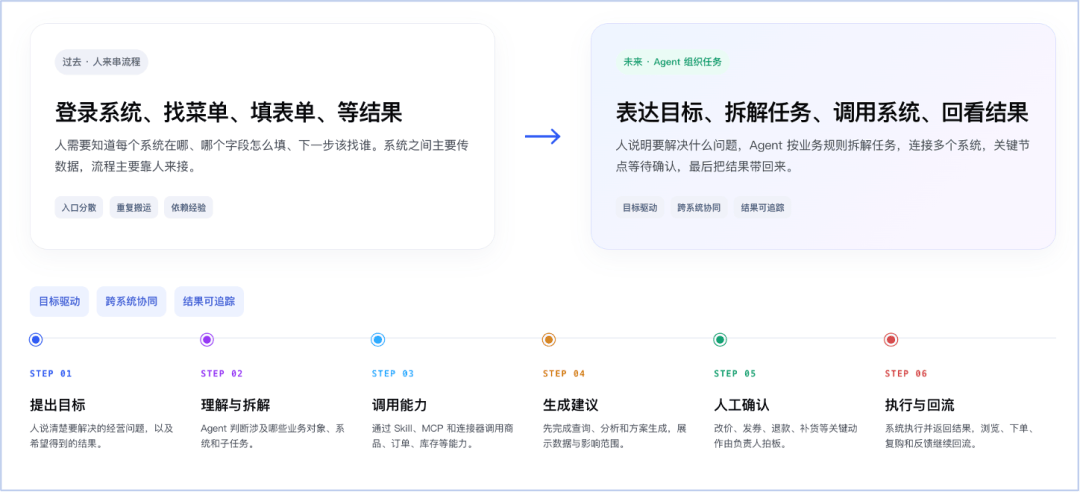Select the light-blue STEP 03 timeline dot
The height and width of the screenshot is (492, 1080).
pyautogui.click(x=377, y=339)
